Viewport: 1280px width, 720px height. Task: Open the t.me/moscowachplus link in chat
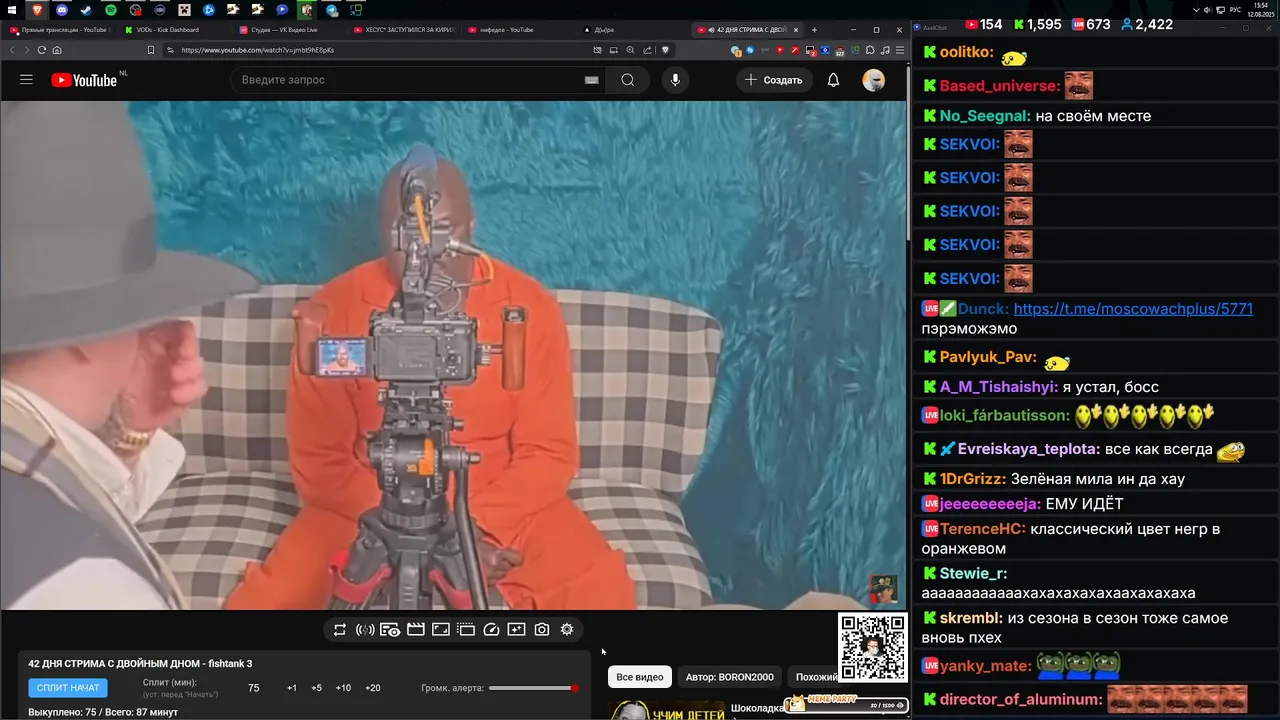point(1133,309)
